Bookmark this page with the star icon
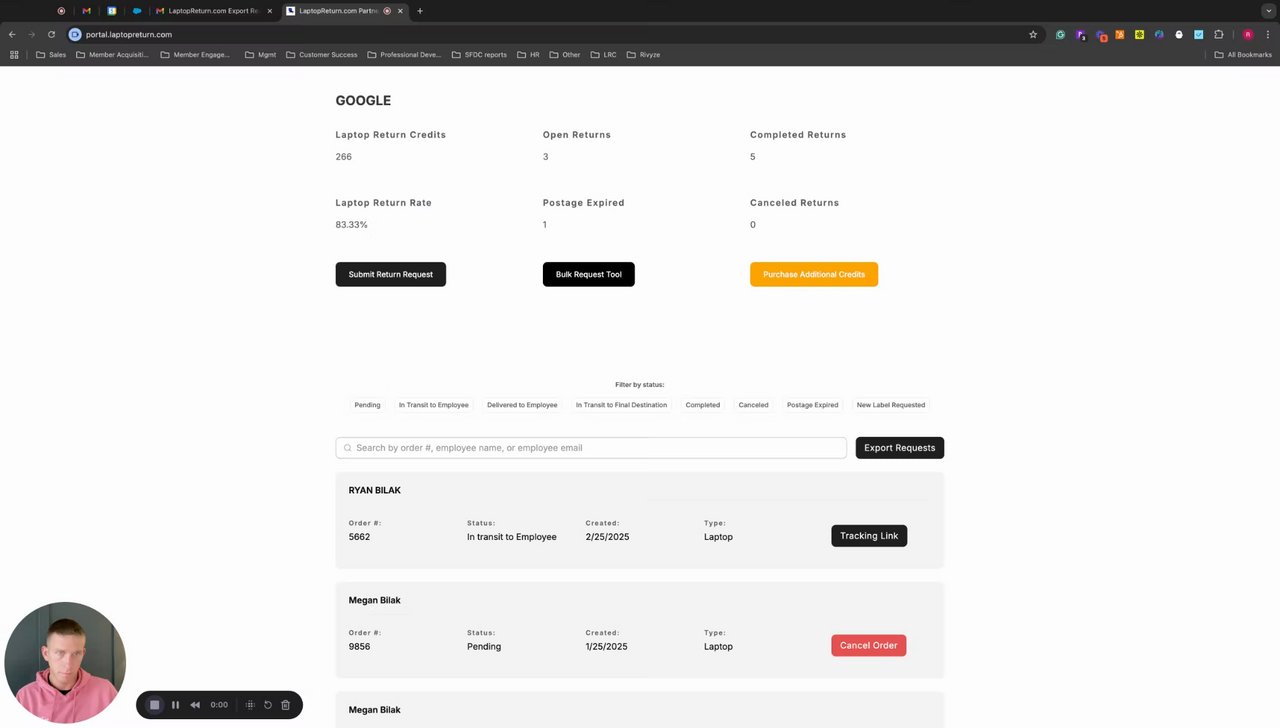 click(1033, 34)
